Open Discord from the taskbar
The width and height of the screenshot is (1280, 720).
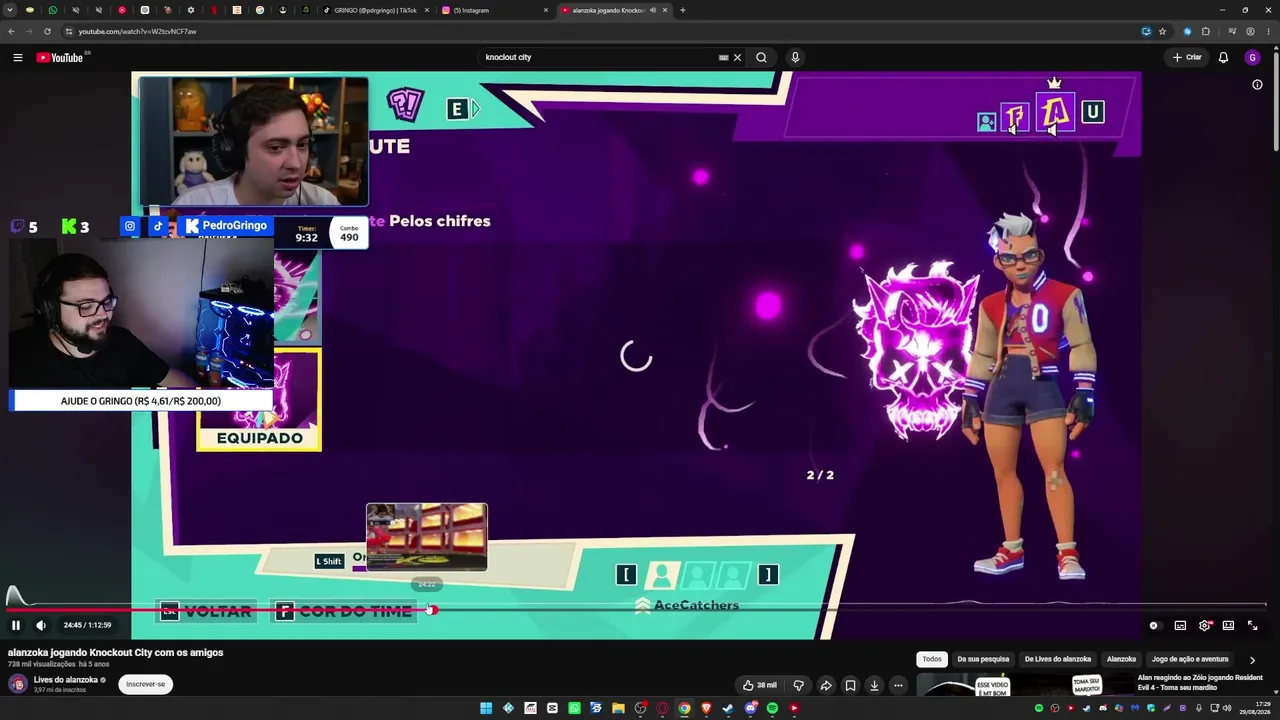pos(750,708)
